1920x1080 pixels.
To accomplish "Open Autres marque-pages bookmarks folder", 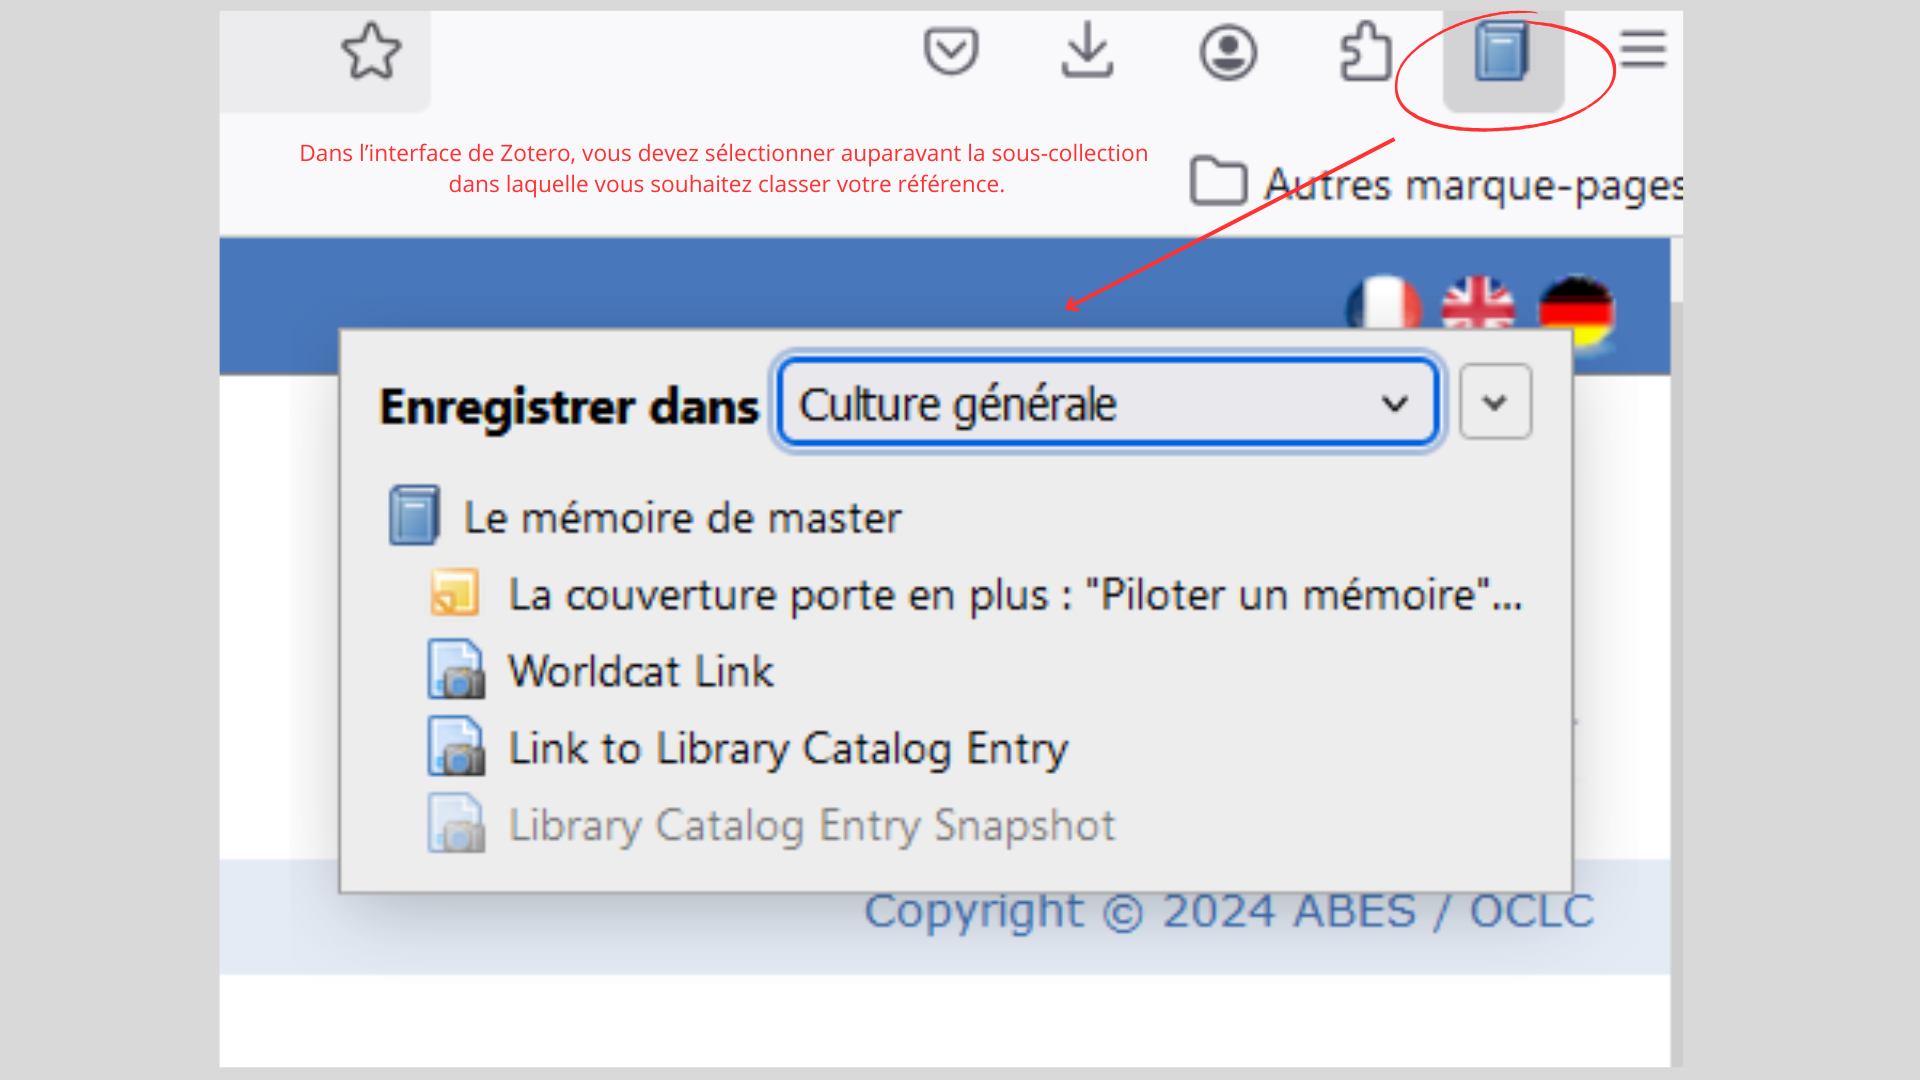I will [x=1436, y=184].
